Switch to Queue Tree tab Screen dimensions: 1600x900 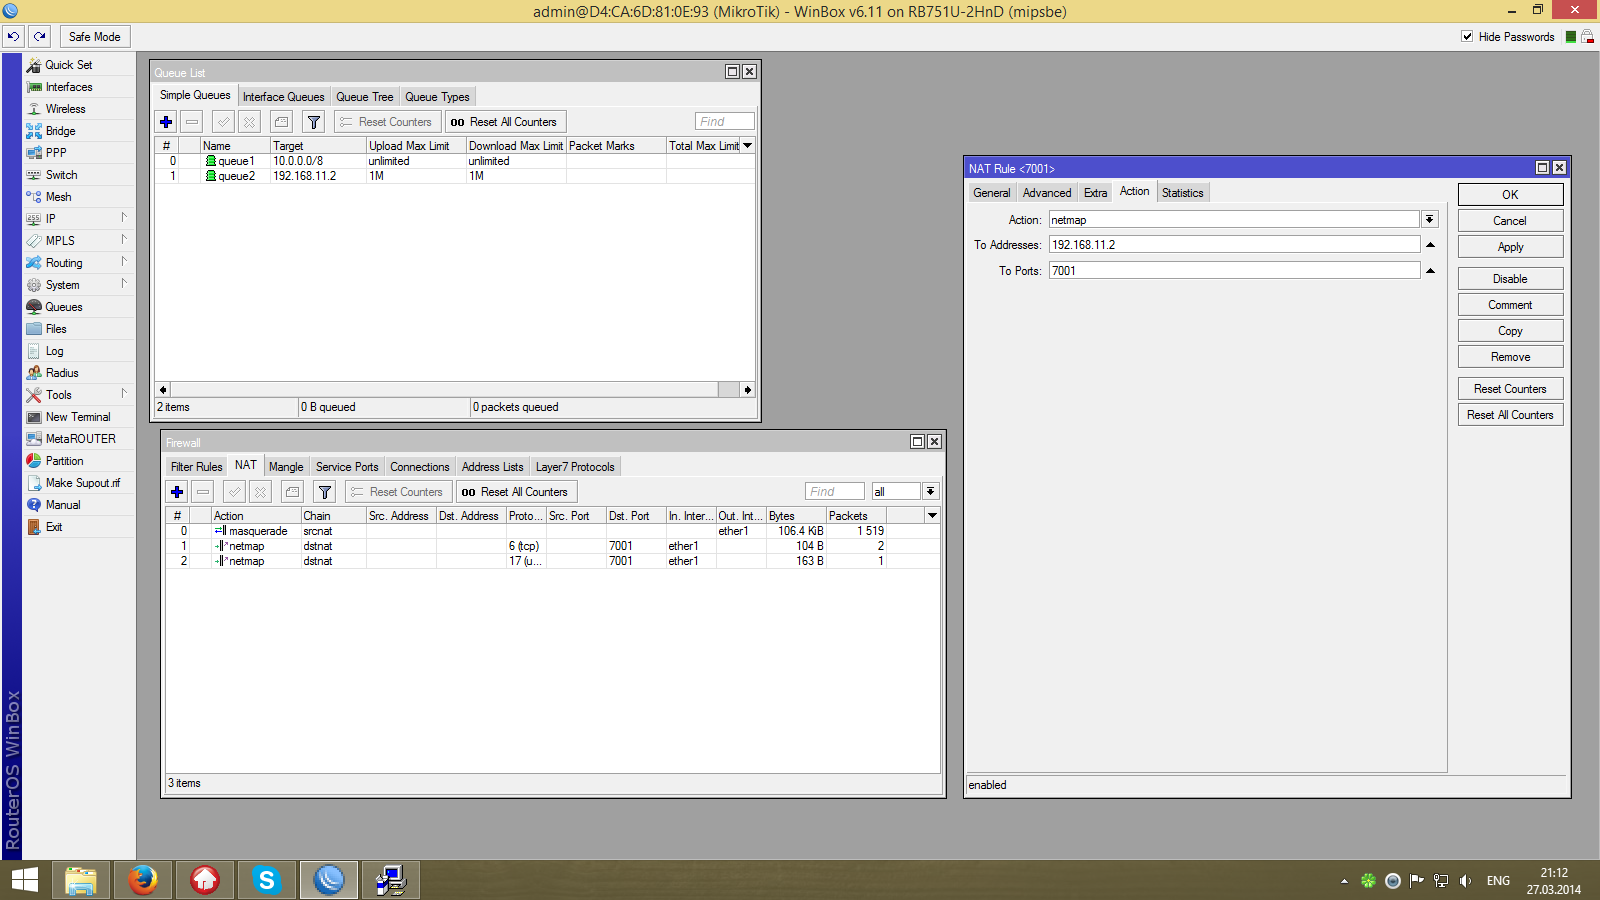(x=365, y=97)
